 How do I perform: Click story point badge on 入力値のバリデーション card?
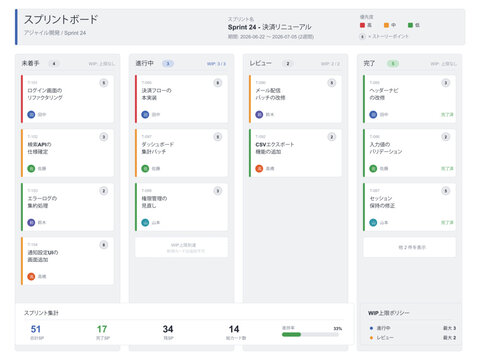tap(446, 137)
